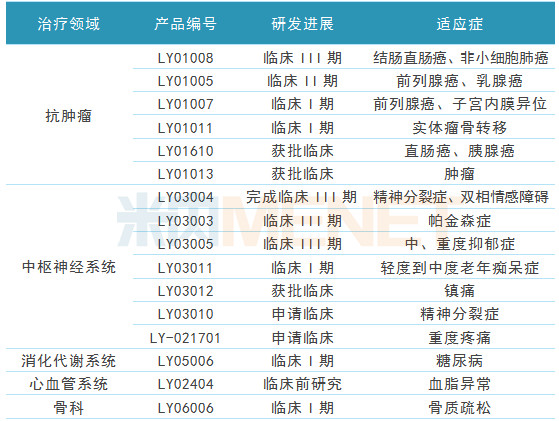559x421 pixels.
Task: Select the 抗肿瘤 category cell
Action: pos(68,116)
